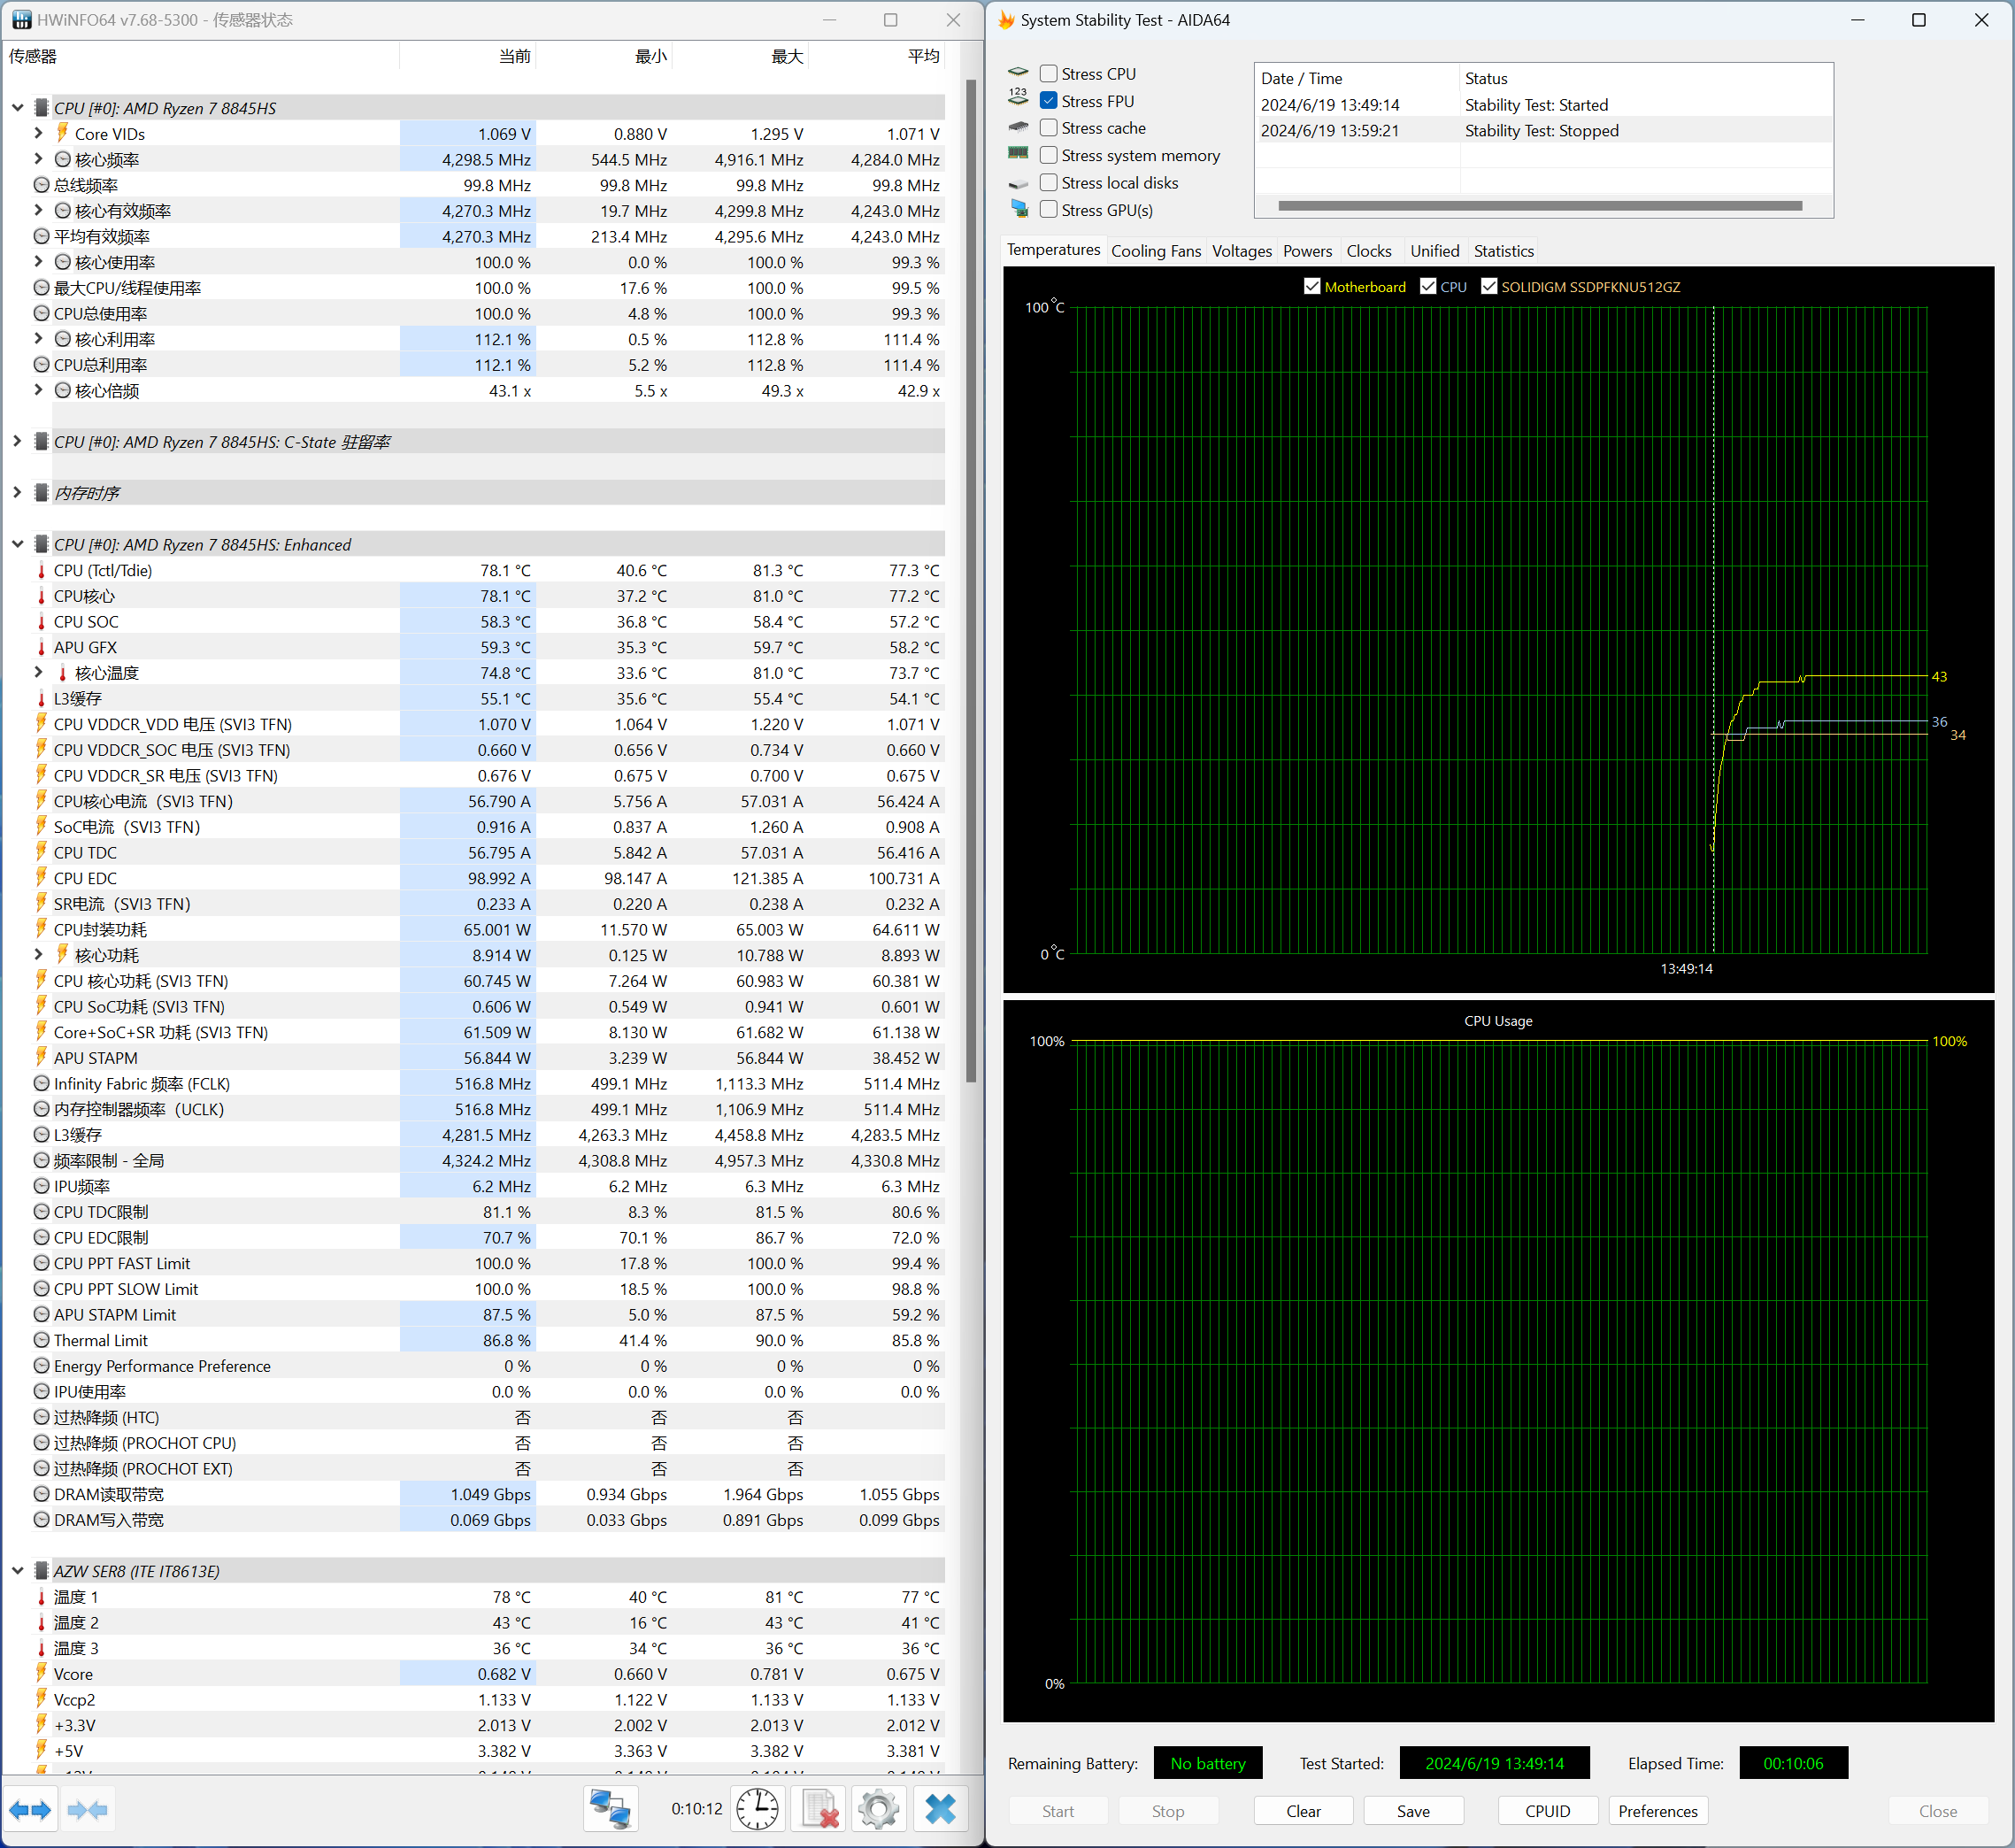Screen dimensions: 2015x1848
Task: Click the Thermal Limit circle icon
Action: 41,1340
